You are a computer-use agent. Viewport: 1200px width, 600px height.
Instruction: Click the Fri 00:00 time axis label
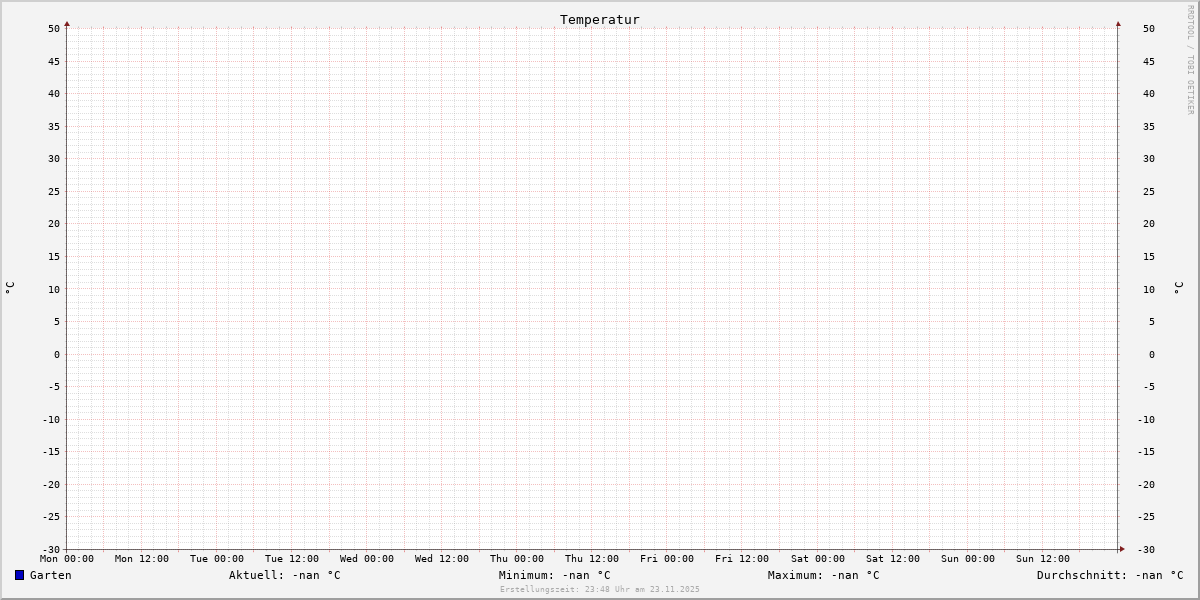click(x=667, y=559)
